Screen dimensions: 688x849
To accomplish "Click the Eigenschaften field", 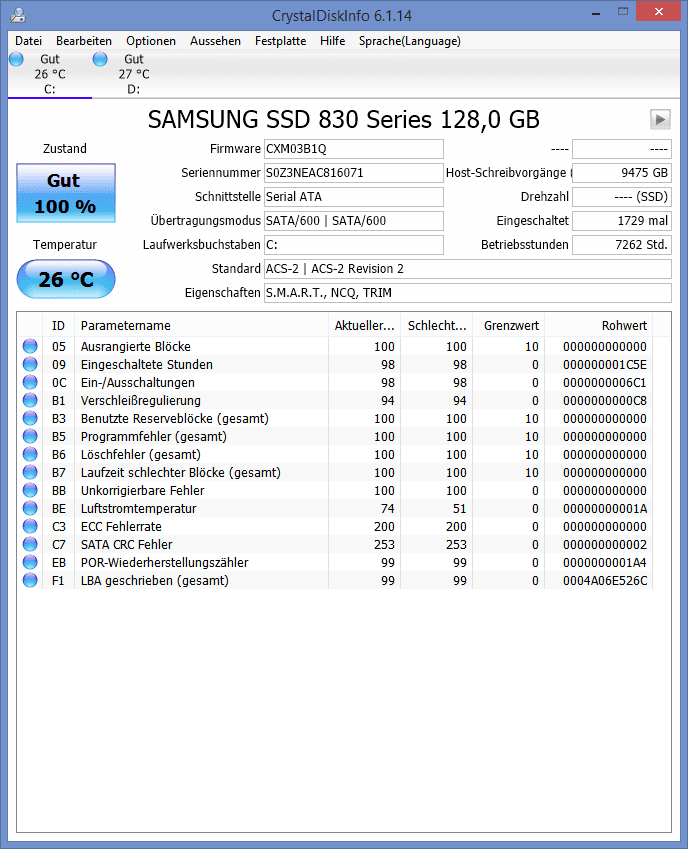I will pos(468,292).
